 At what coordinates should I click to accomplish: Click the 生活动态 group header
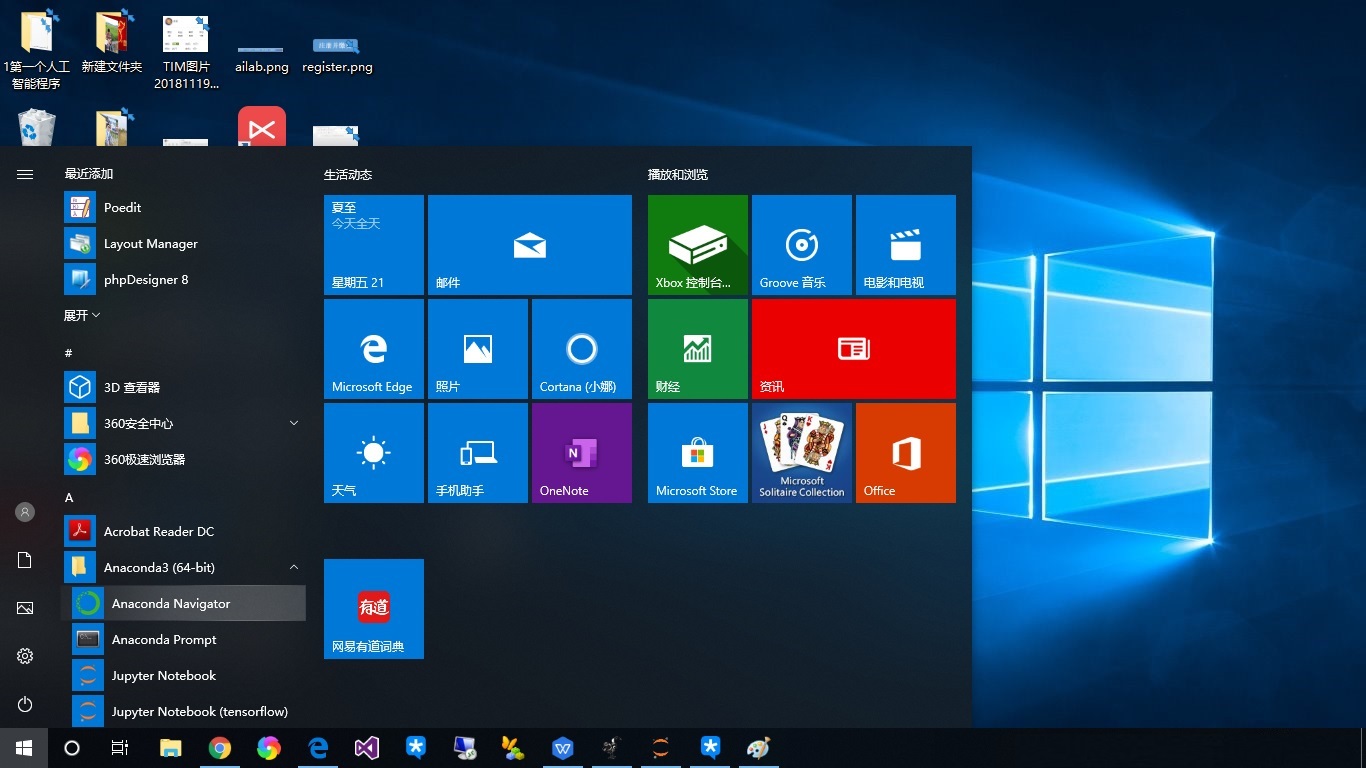pyautogui.click(x=348, y=175)
